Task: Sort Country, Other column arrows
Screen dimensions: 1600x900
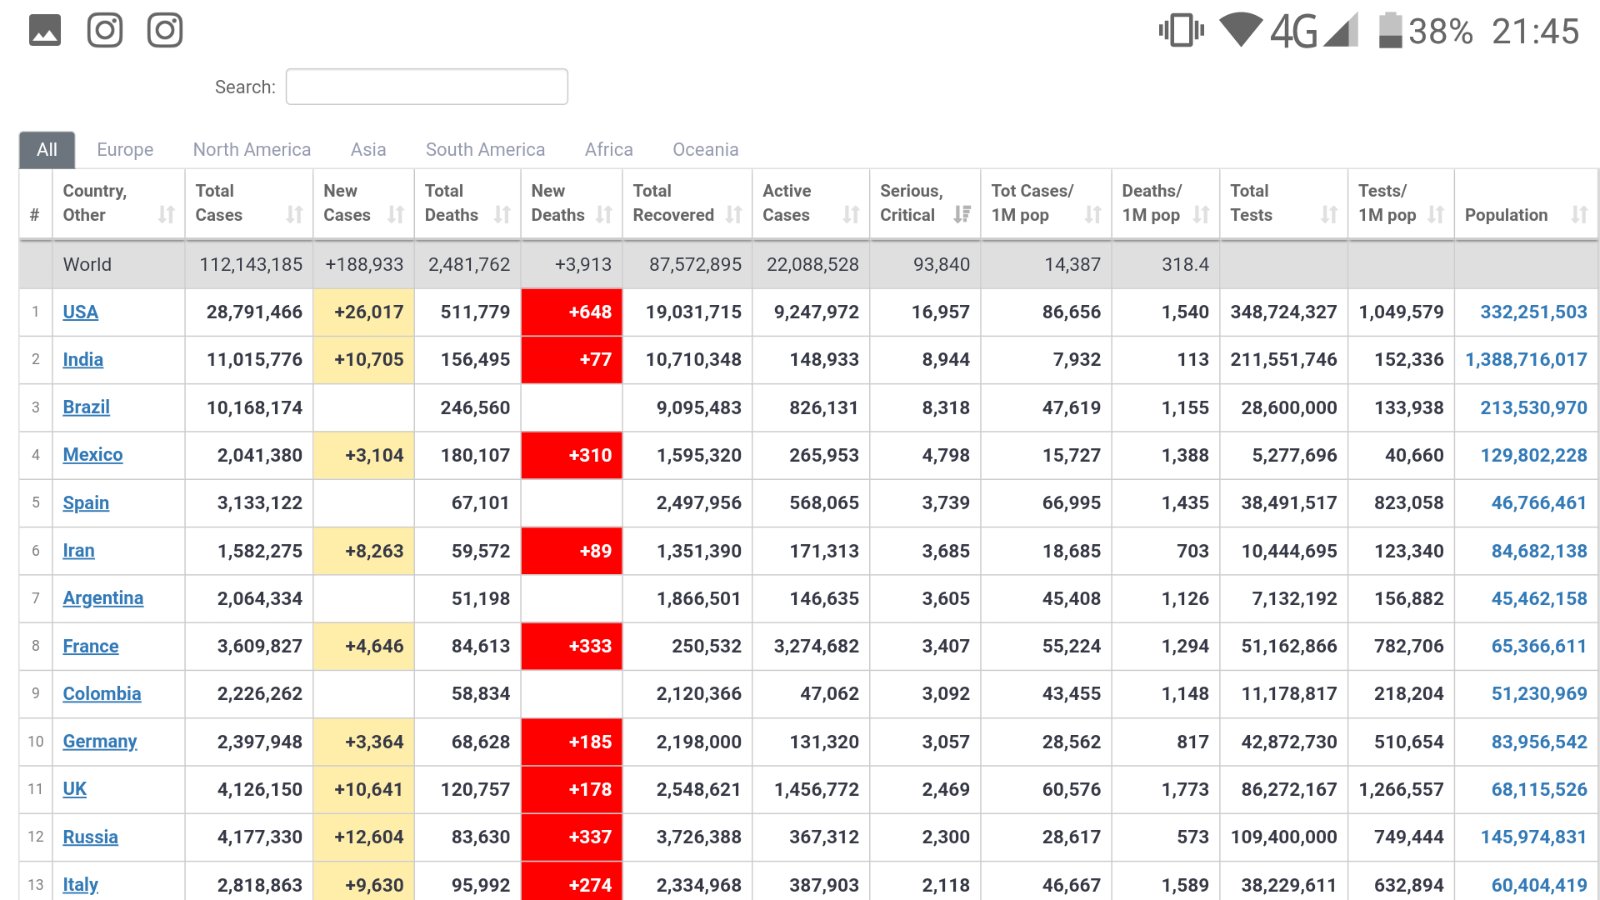Action: point(166,215)
